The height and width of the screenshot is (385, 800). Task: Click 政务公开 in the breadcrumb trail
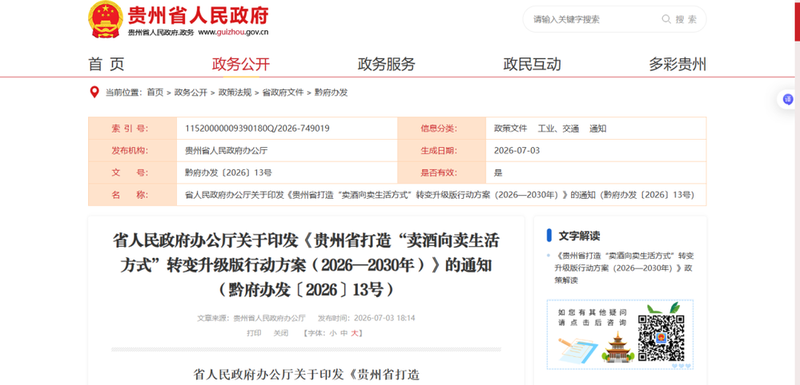point(191,92)
